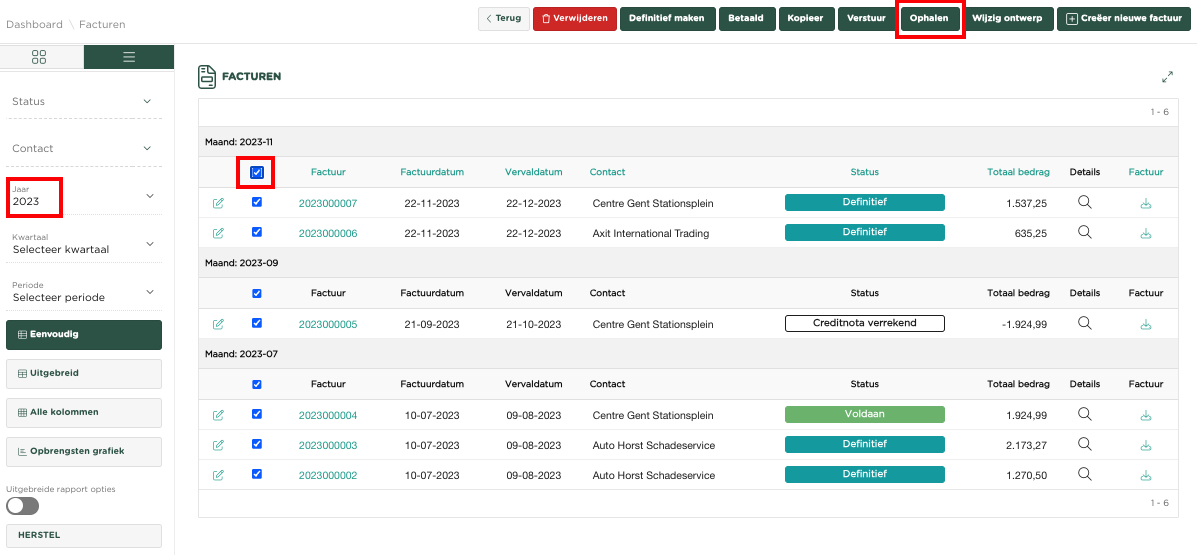The height and width of the screenshot is (555, 1197).
Task: Click the edit icon for invoice 2023000007
Action: pos(218,203)
